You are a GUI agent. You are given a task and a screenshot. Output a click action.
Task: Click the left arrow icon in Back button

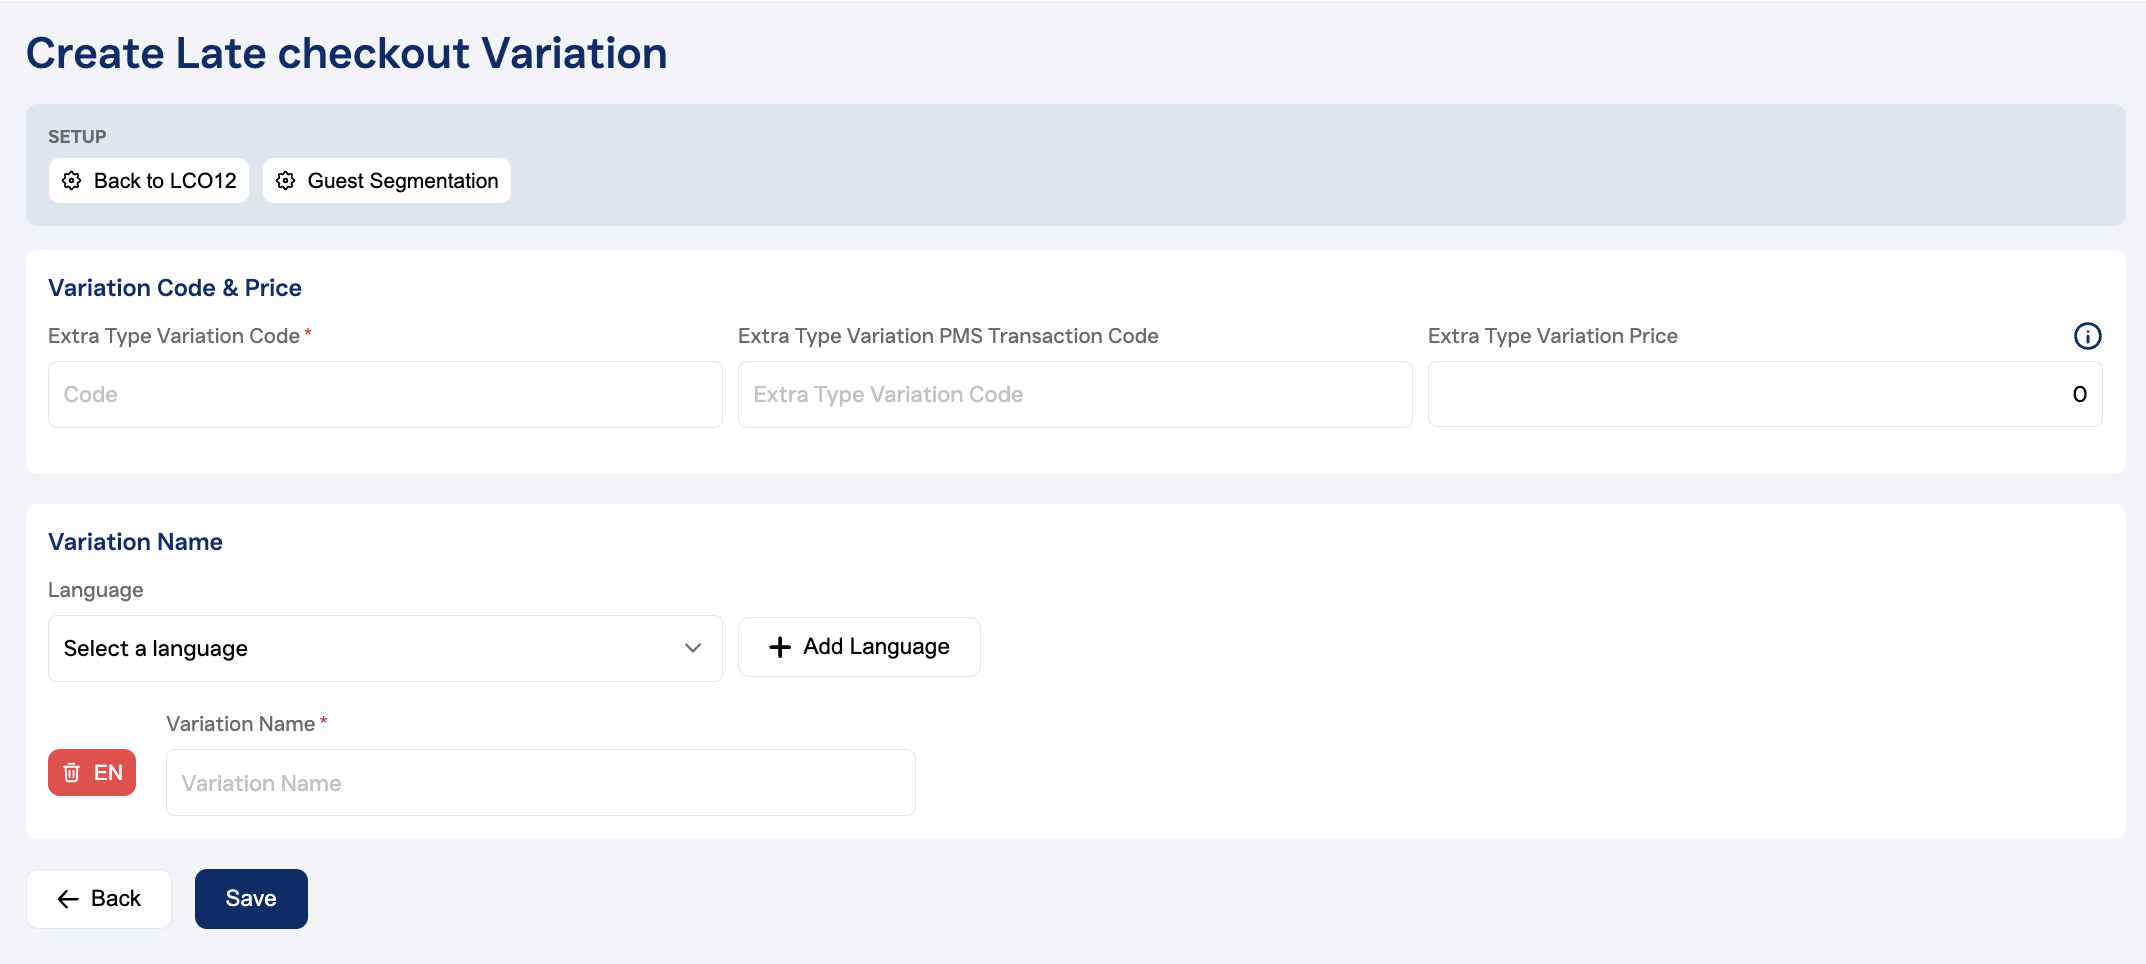[68, 899]
